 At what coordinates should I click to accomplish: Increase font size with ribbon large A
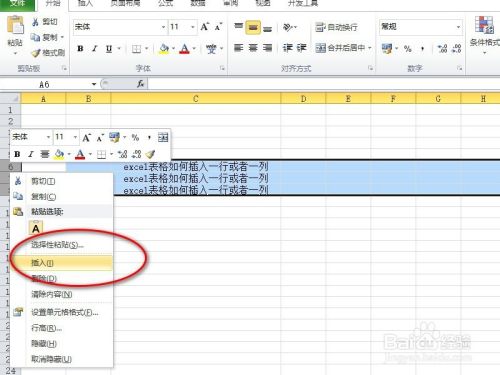(x=205, y=27)
